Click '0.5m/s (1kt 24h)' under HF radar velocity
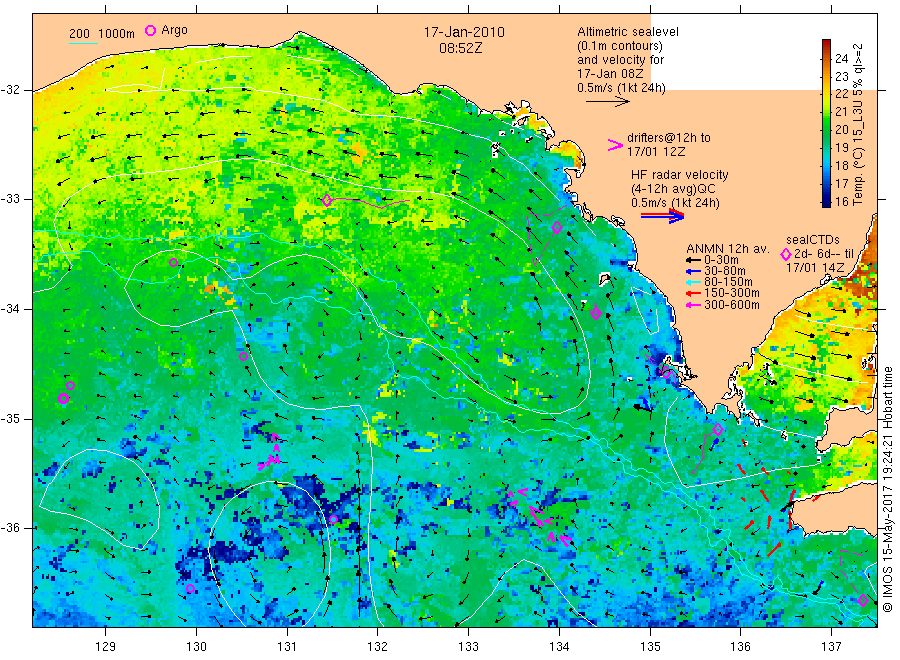 click(676, 203)
